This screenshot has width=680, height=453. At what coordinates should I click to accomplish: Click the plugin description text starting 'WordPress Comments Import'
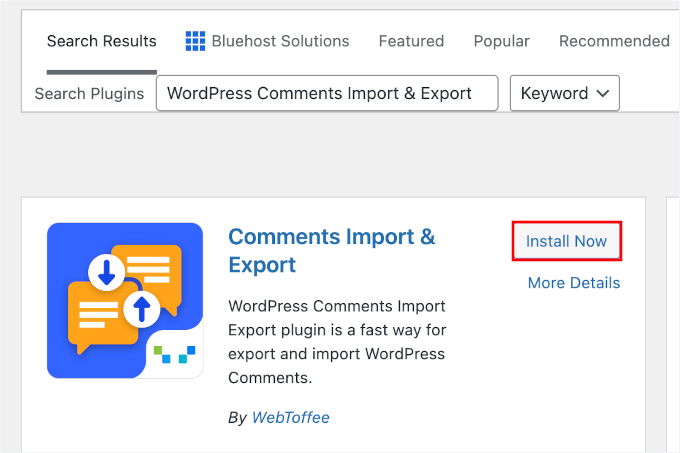337,342
